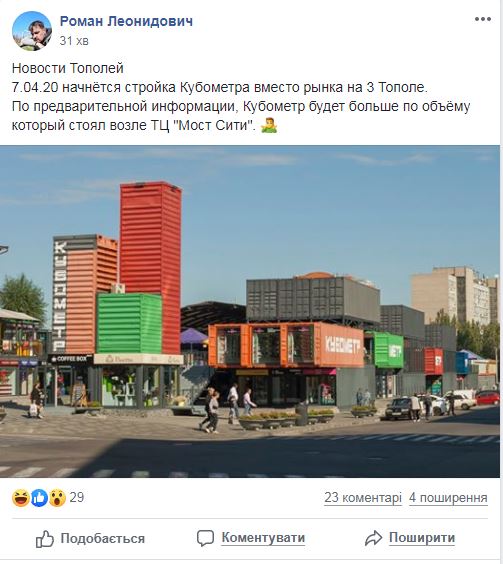The width and height of the screenshot is (503, 564).
Task: Like the post with Подобається
Action: (90, 539)
